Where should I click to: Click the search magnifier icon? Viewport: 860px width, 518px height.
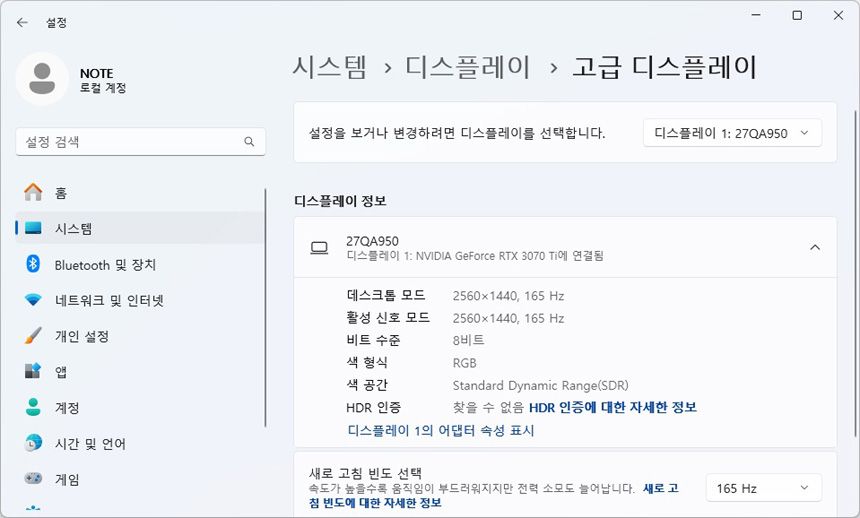point(249,142)
